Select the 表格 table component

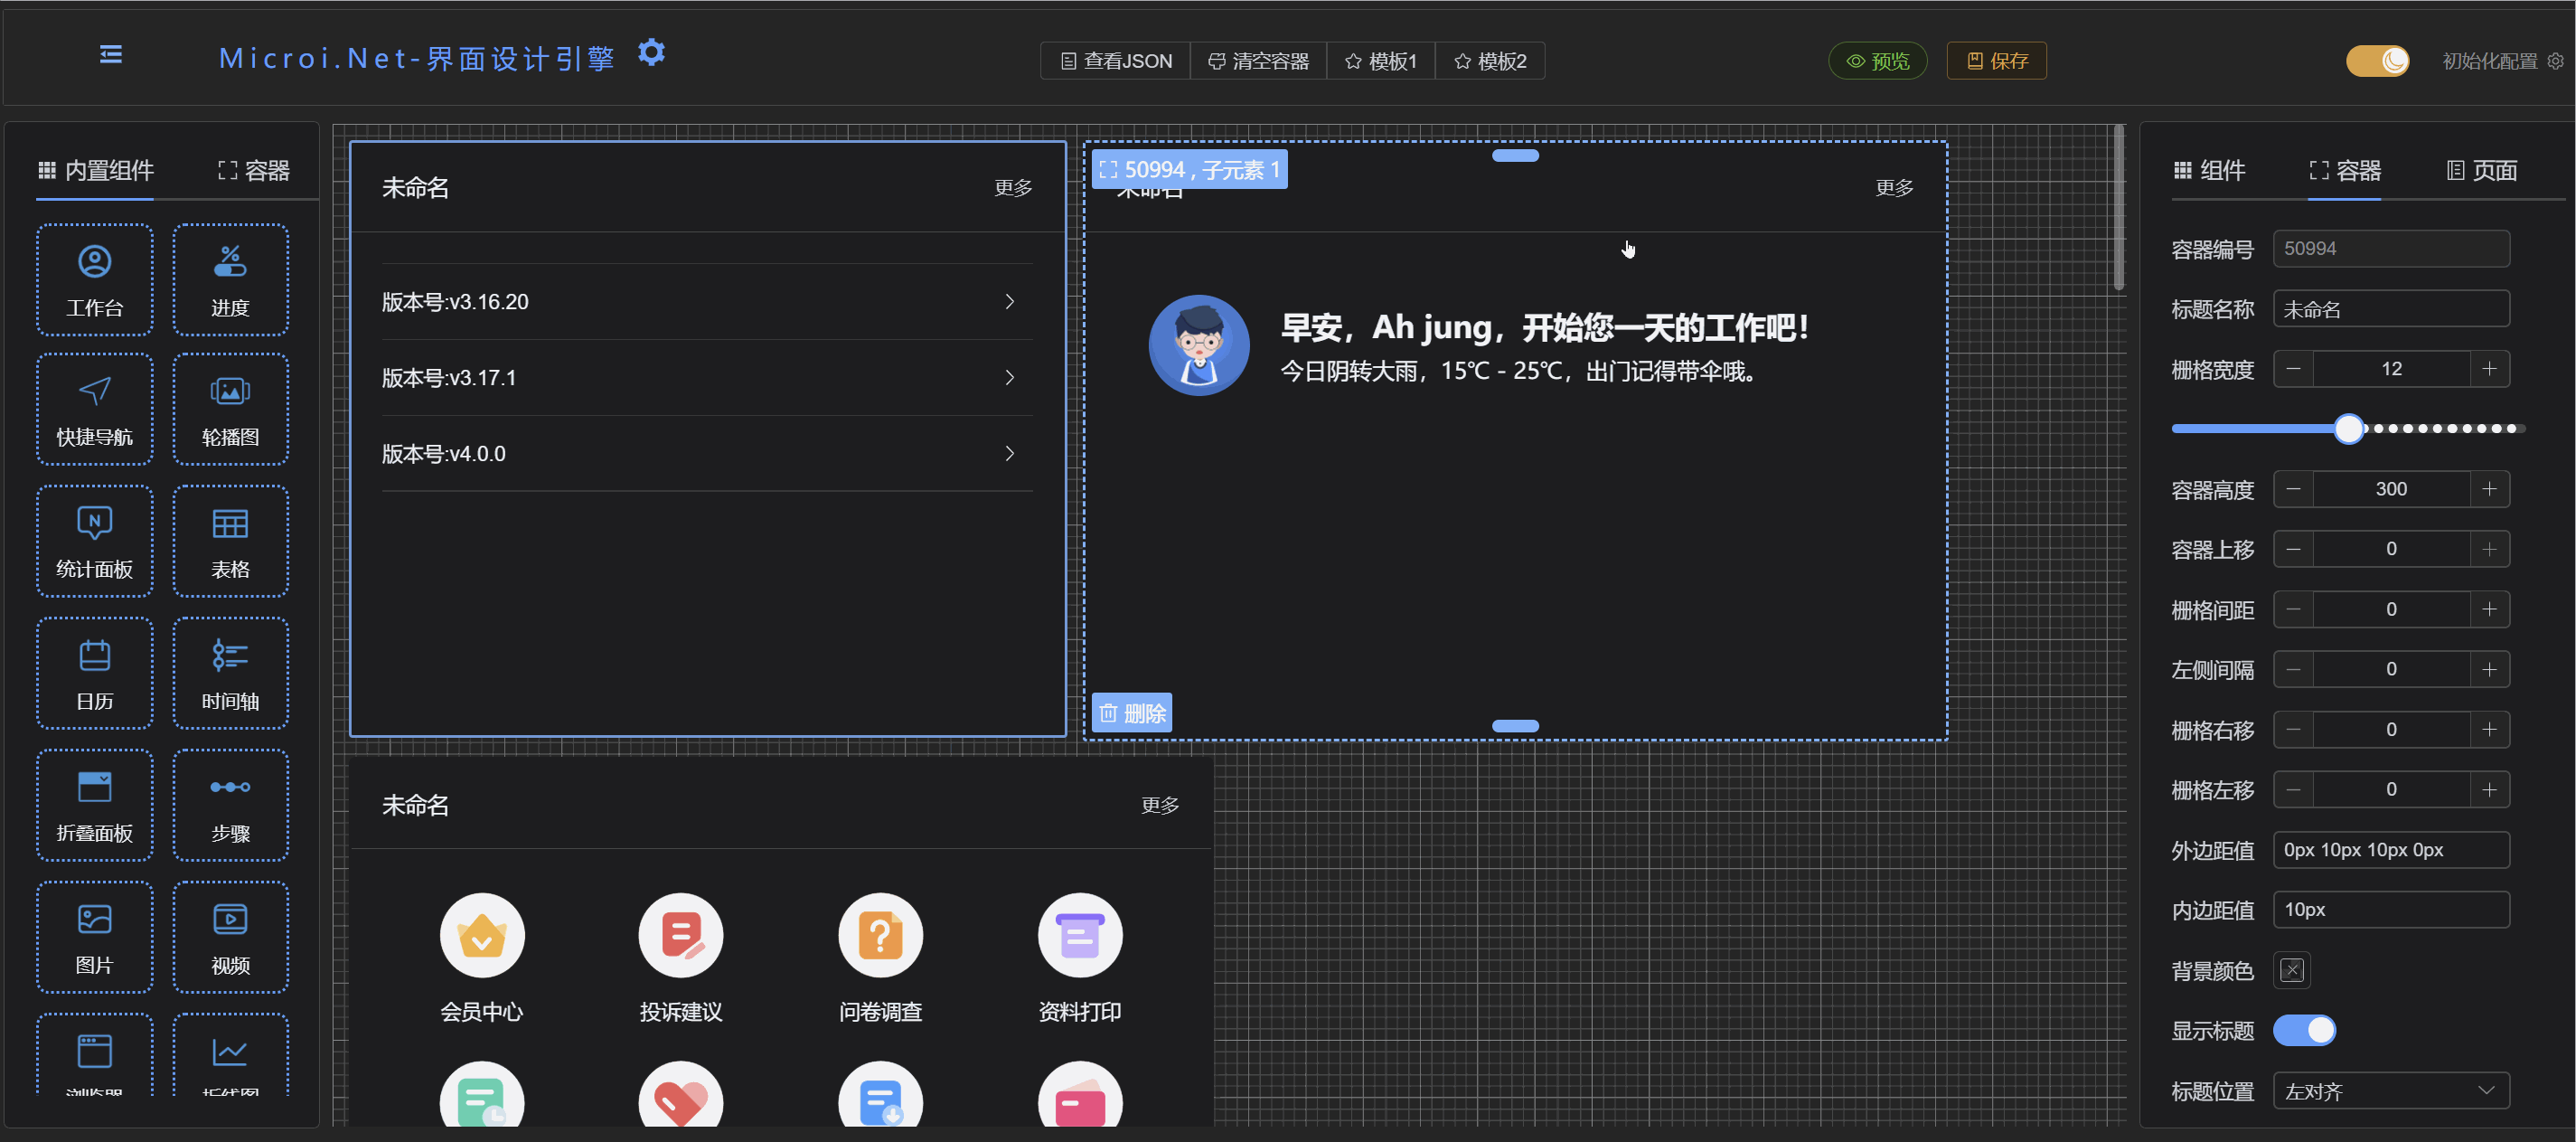(x=230, y=541)
